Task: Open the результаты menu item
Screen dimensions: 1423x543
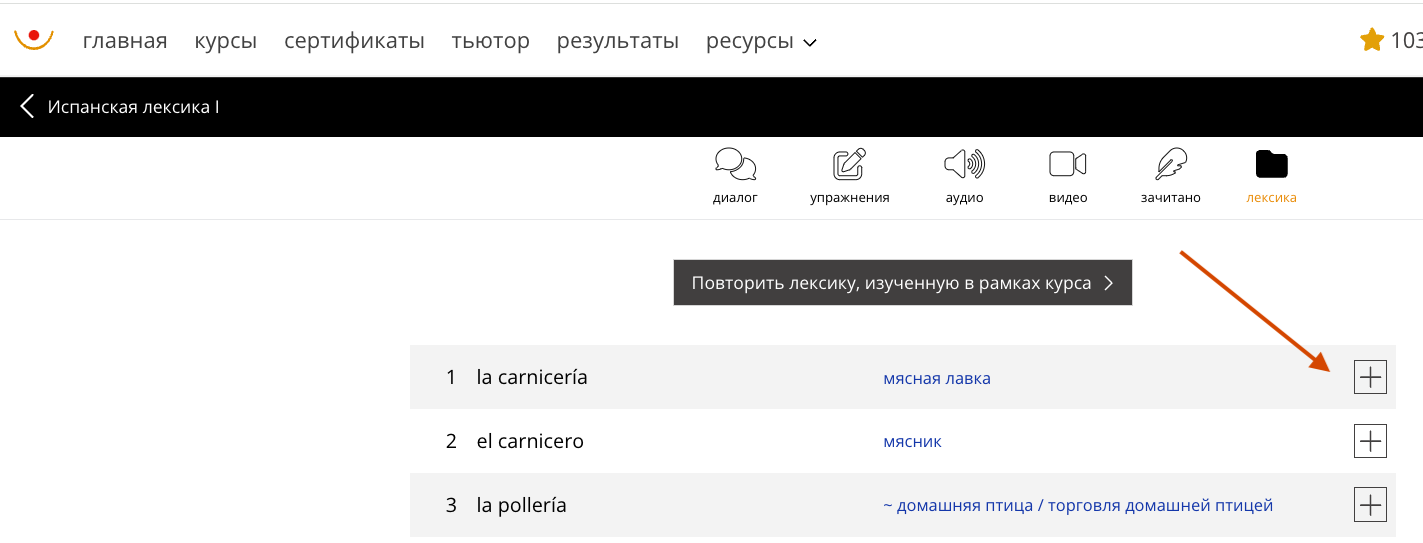Action: click(618, 41)
